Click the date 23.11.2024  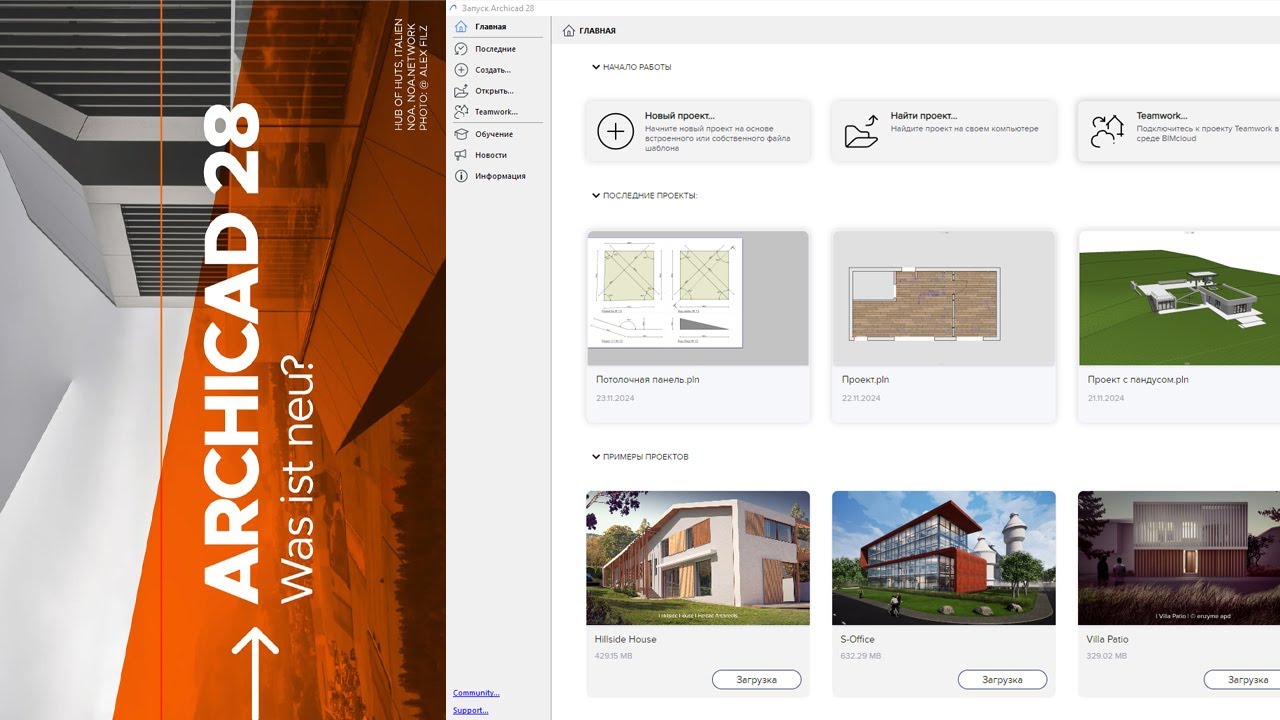click(x=615, y=399)
